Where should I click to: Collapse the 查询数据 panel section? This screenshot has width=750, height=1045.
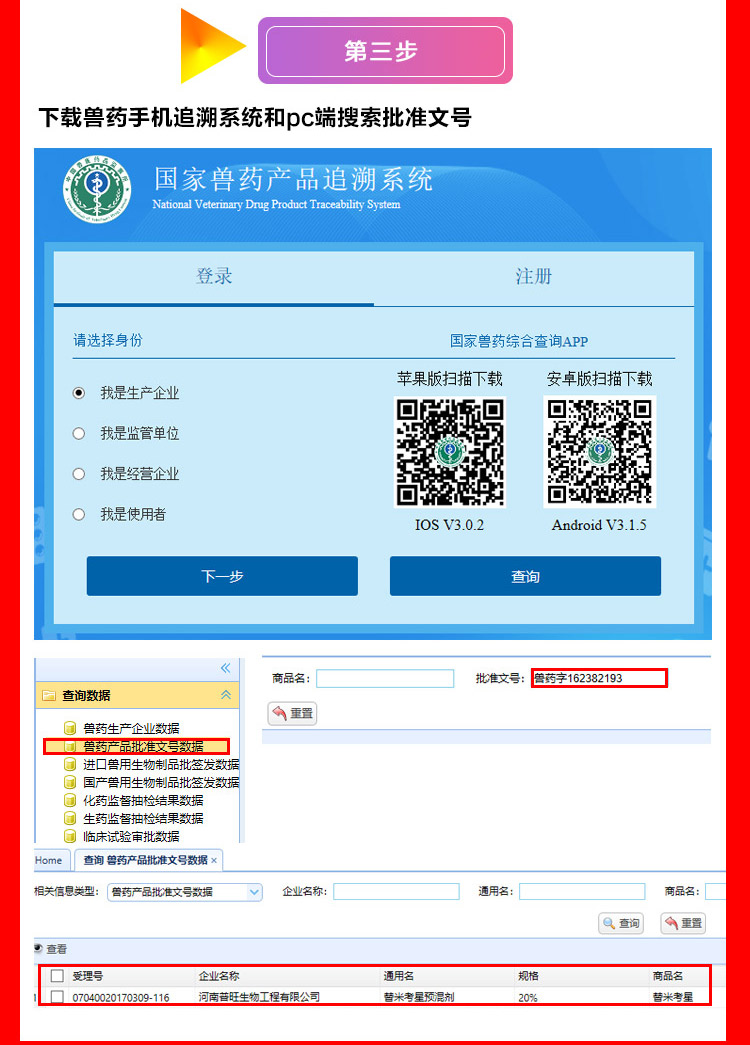coord(226,695)
